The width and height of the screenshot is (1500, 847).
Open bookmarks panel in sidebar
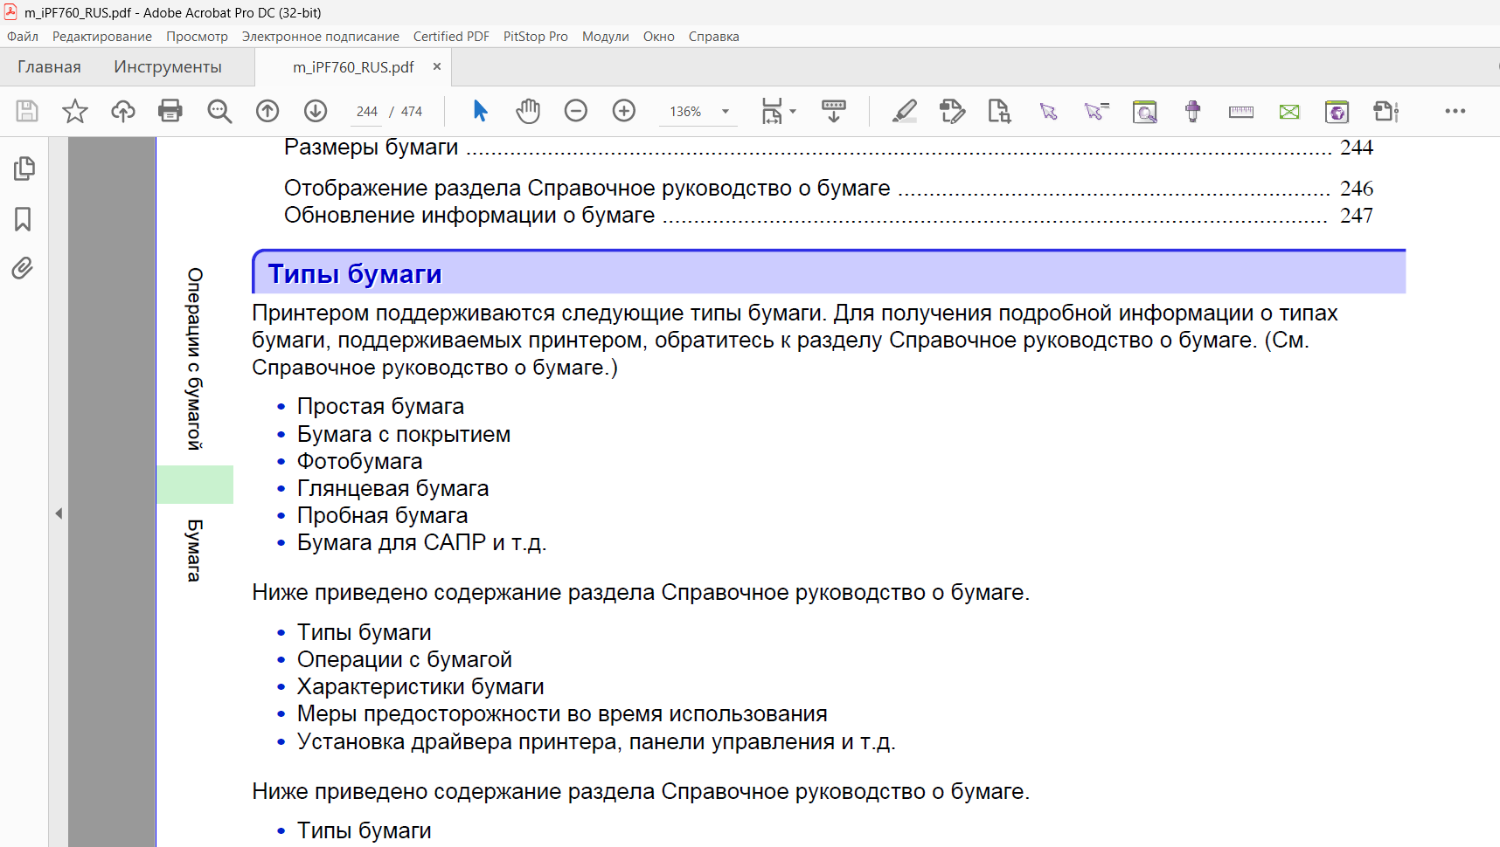[x=23, y=219]
